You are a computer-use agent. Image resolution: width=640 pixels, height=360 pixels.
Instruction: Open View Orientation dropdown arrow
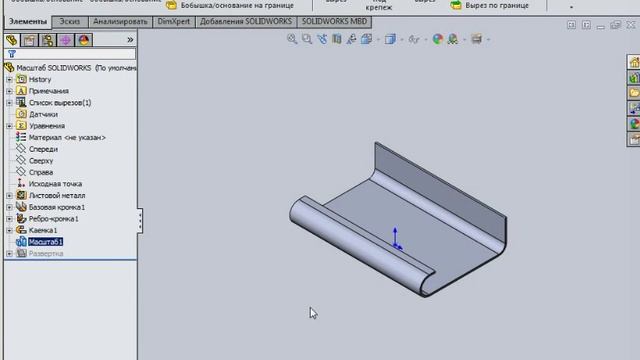click(x=378, y=40)
